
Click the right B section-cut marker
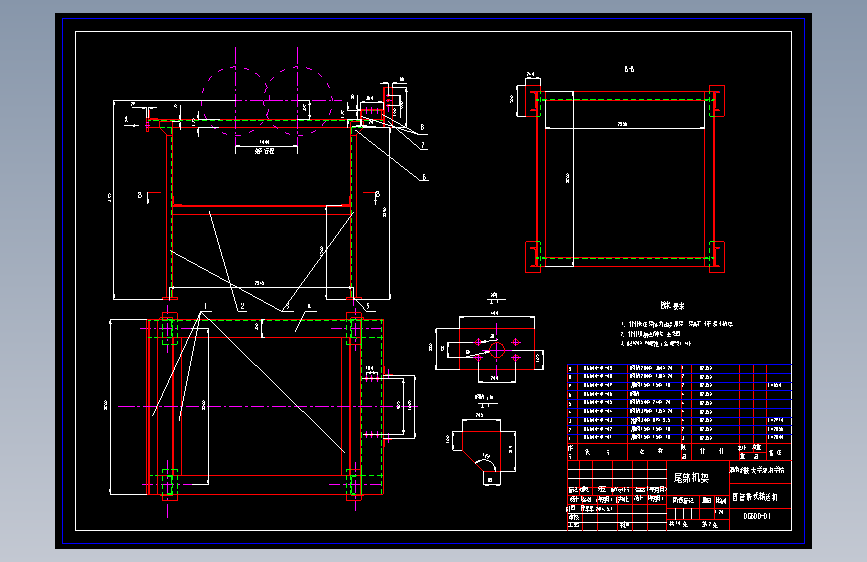(378, 194)
